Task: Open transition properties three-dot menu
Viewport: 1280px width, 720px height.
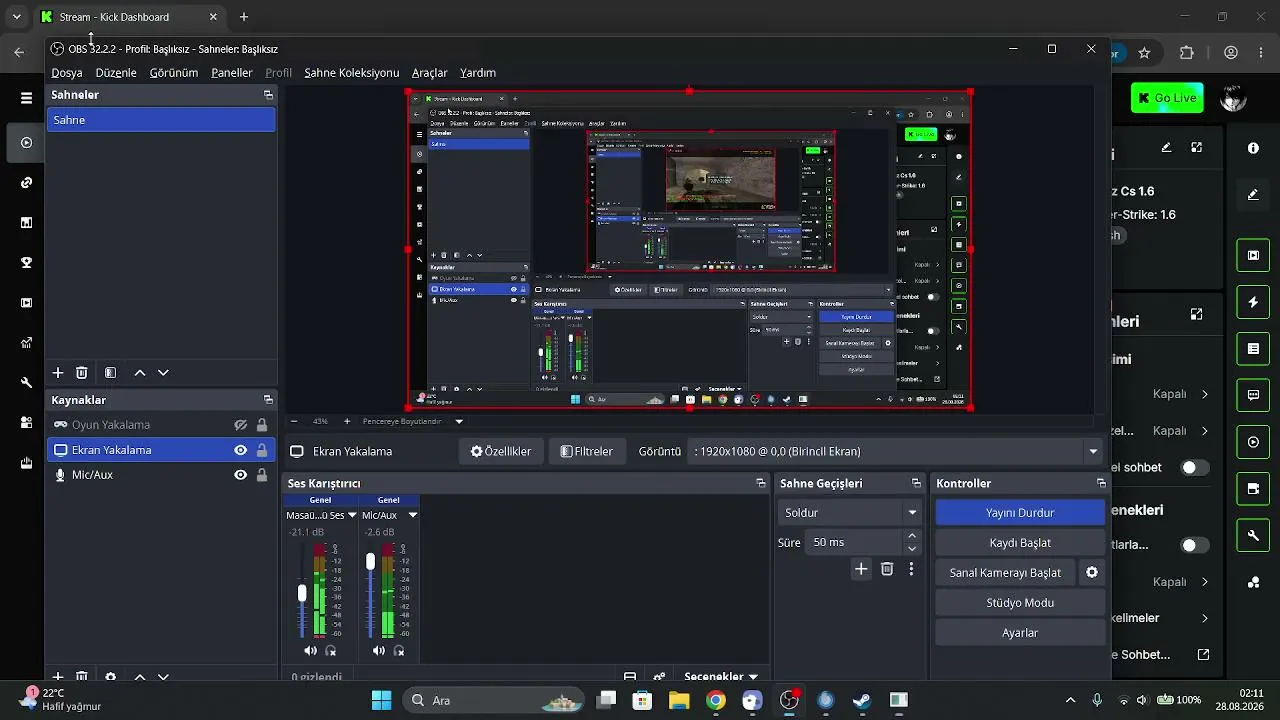Action: (911, 569)
